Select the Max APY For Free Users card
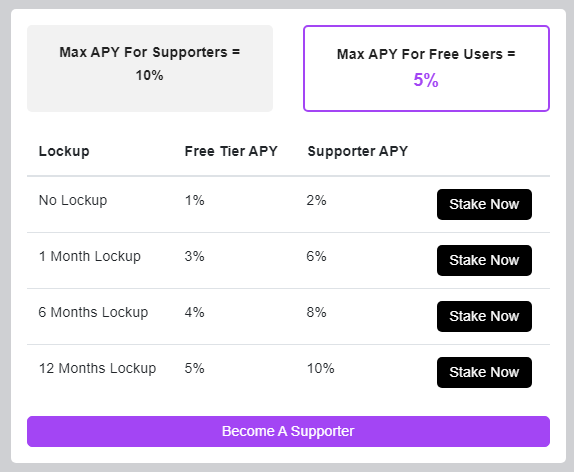 [426, 68]
